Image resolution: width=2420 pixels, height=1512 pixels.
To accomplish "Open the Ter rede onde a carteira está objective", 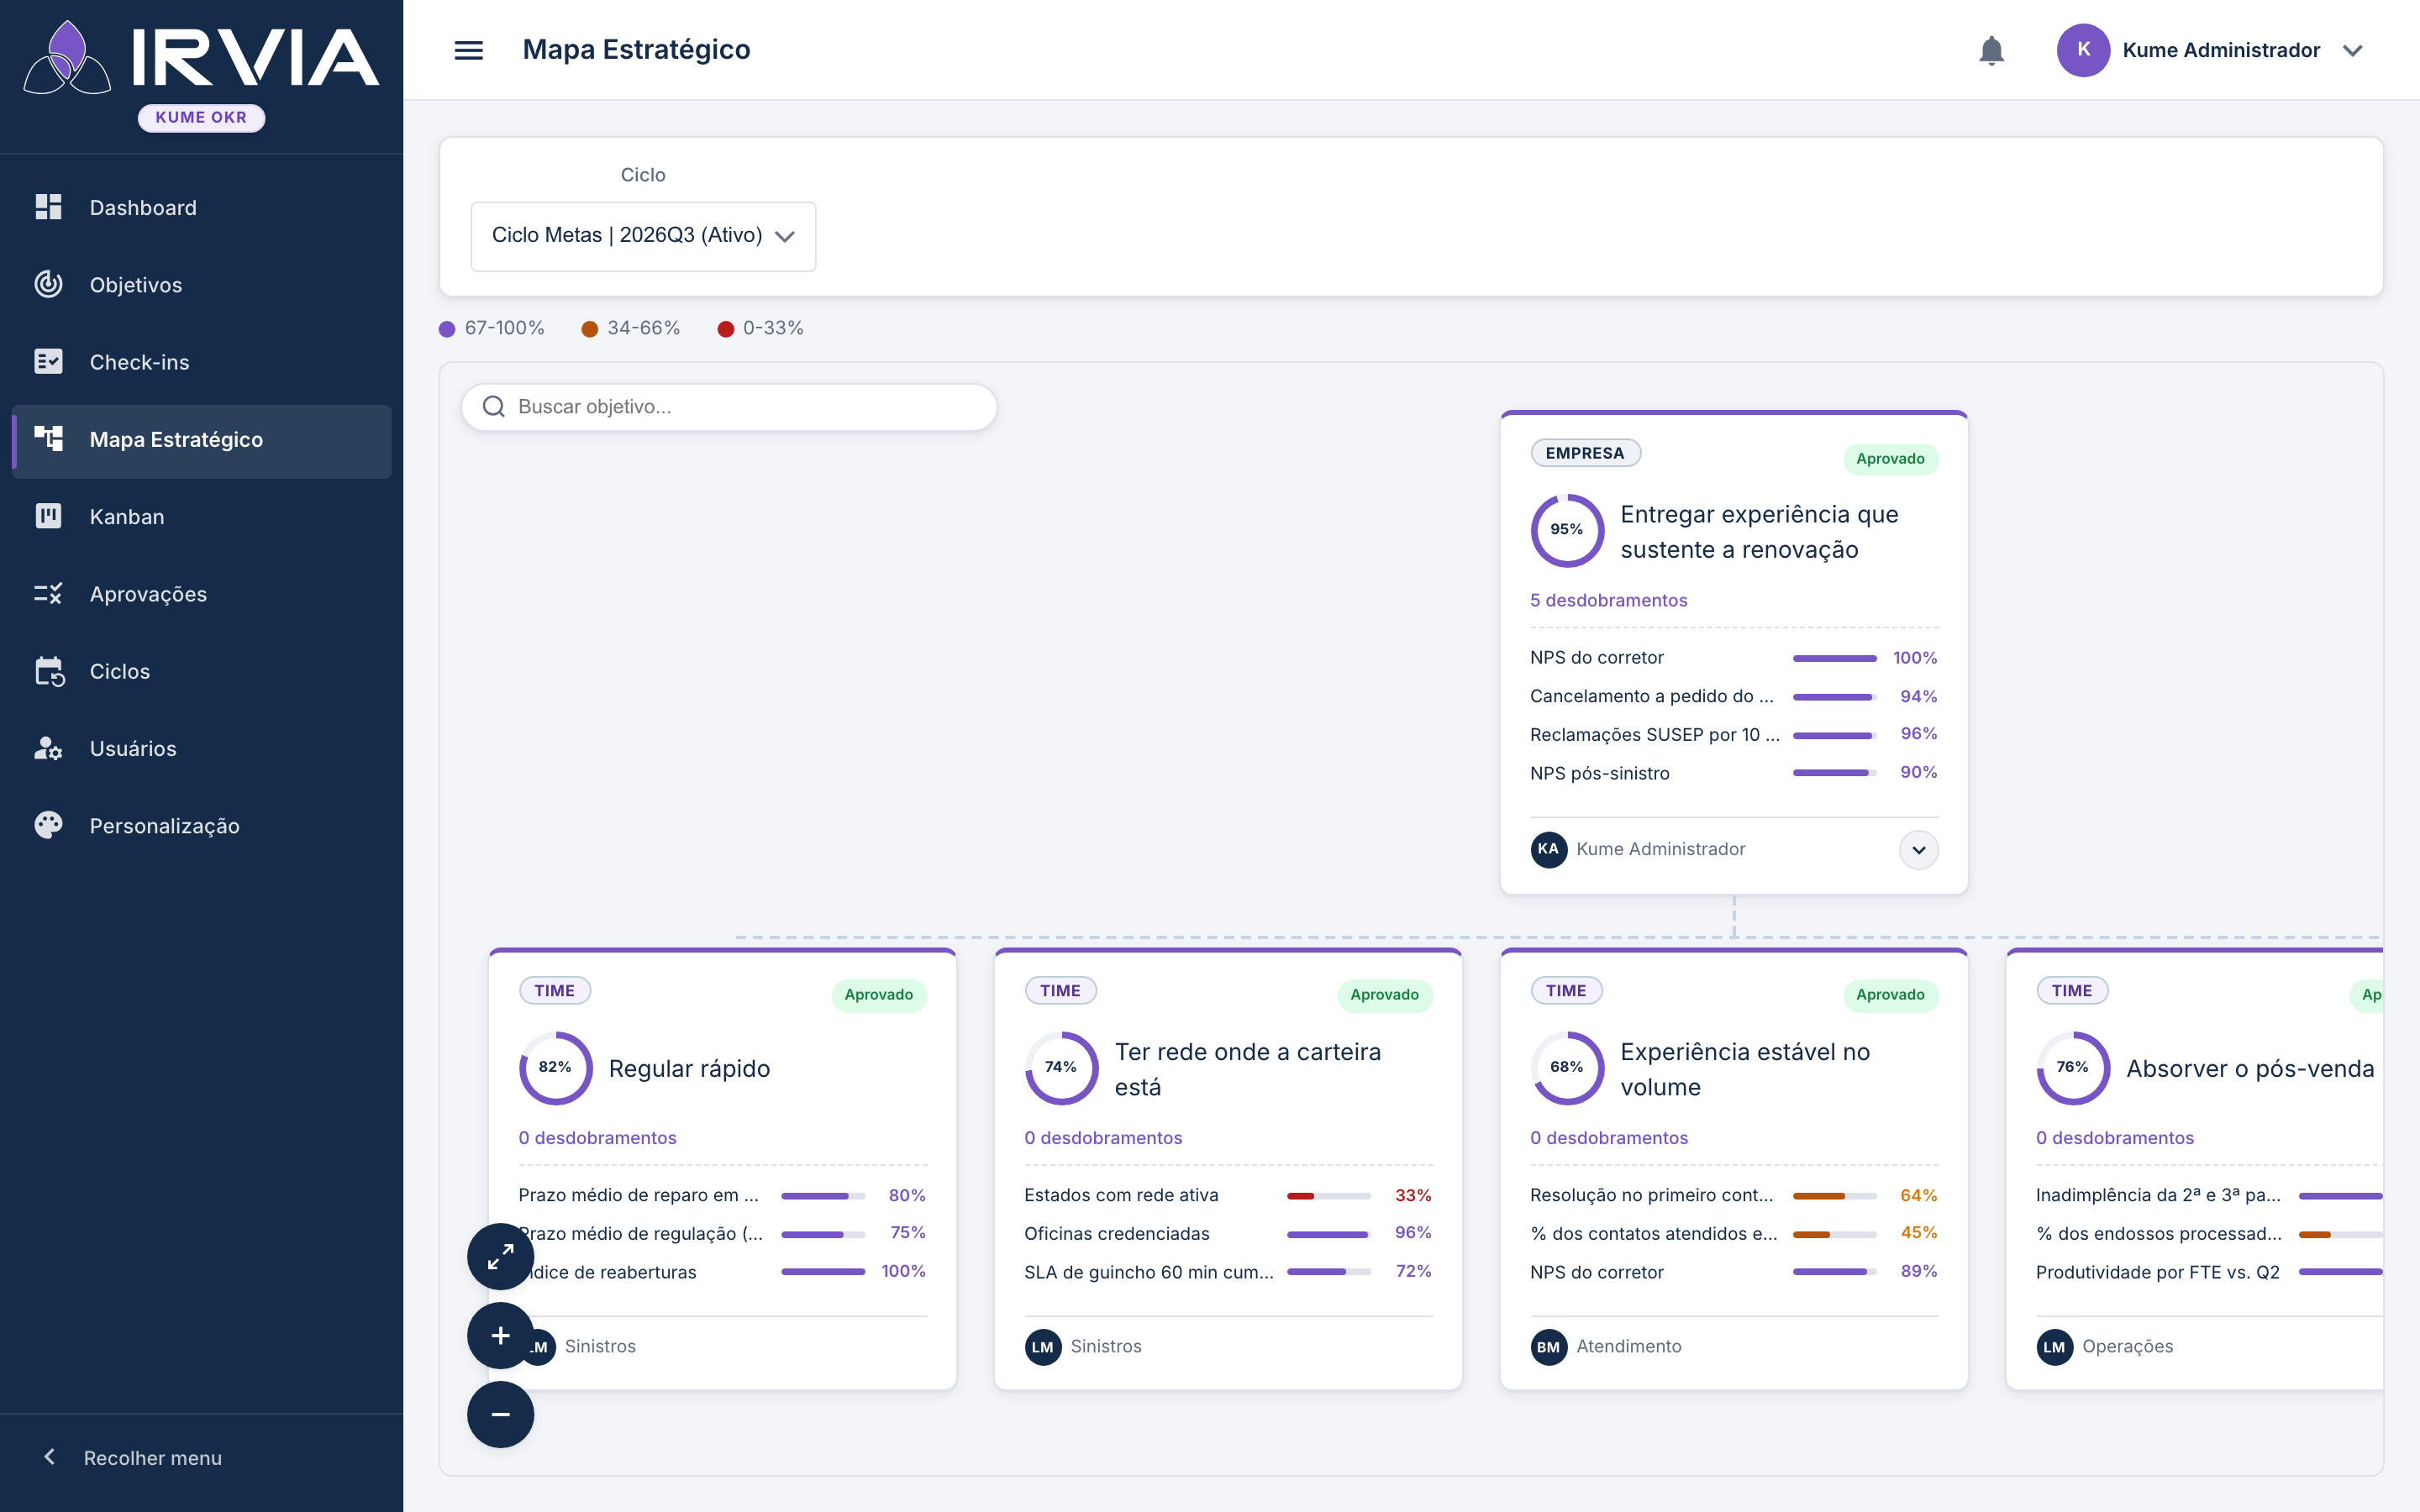I will (x=1247, y=1069).
